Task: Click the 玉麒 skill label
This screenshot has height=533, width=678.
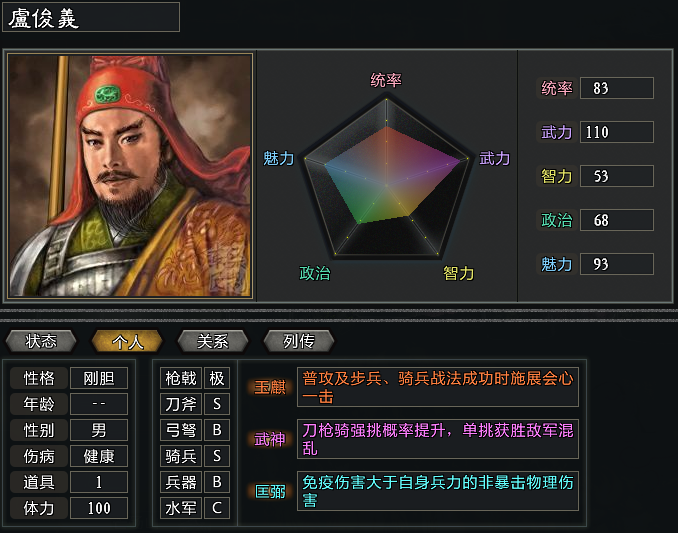Action: point(270,387)
